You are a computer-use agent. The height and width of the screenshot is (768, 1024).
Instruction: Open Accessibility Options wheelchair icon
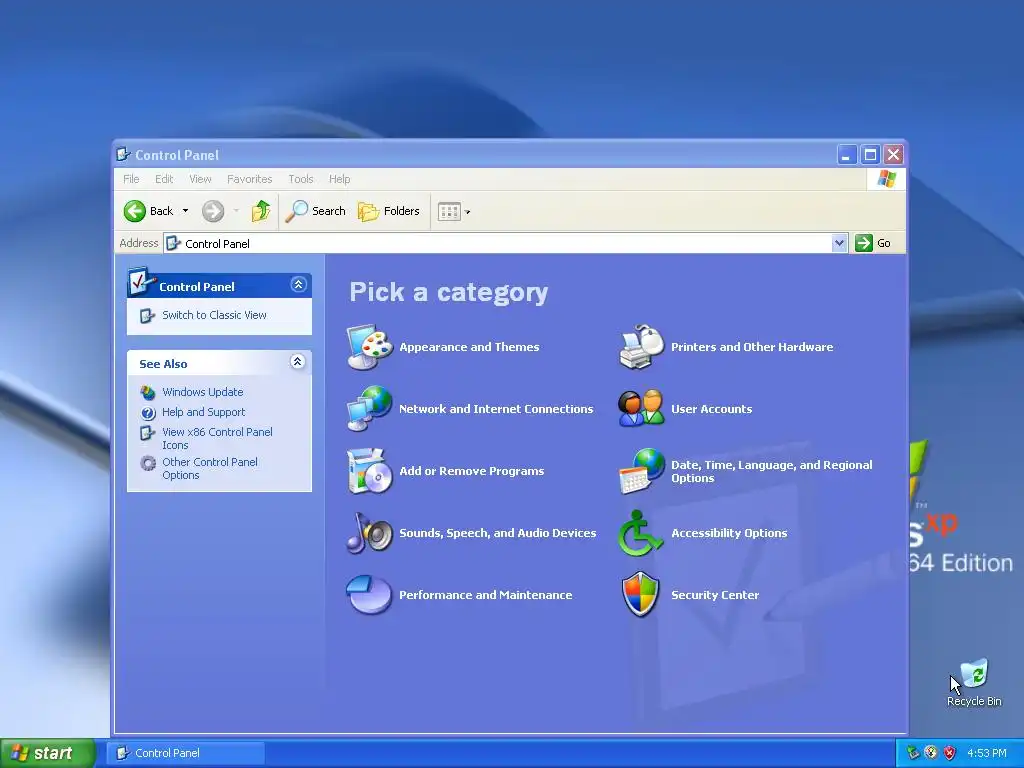[641, 533]
